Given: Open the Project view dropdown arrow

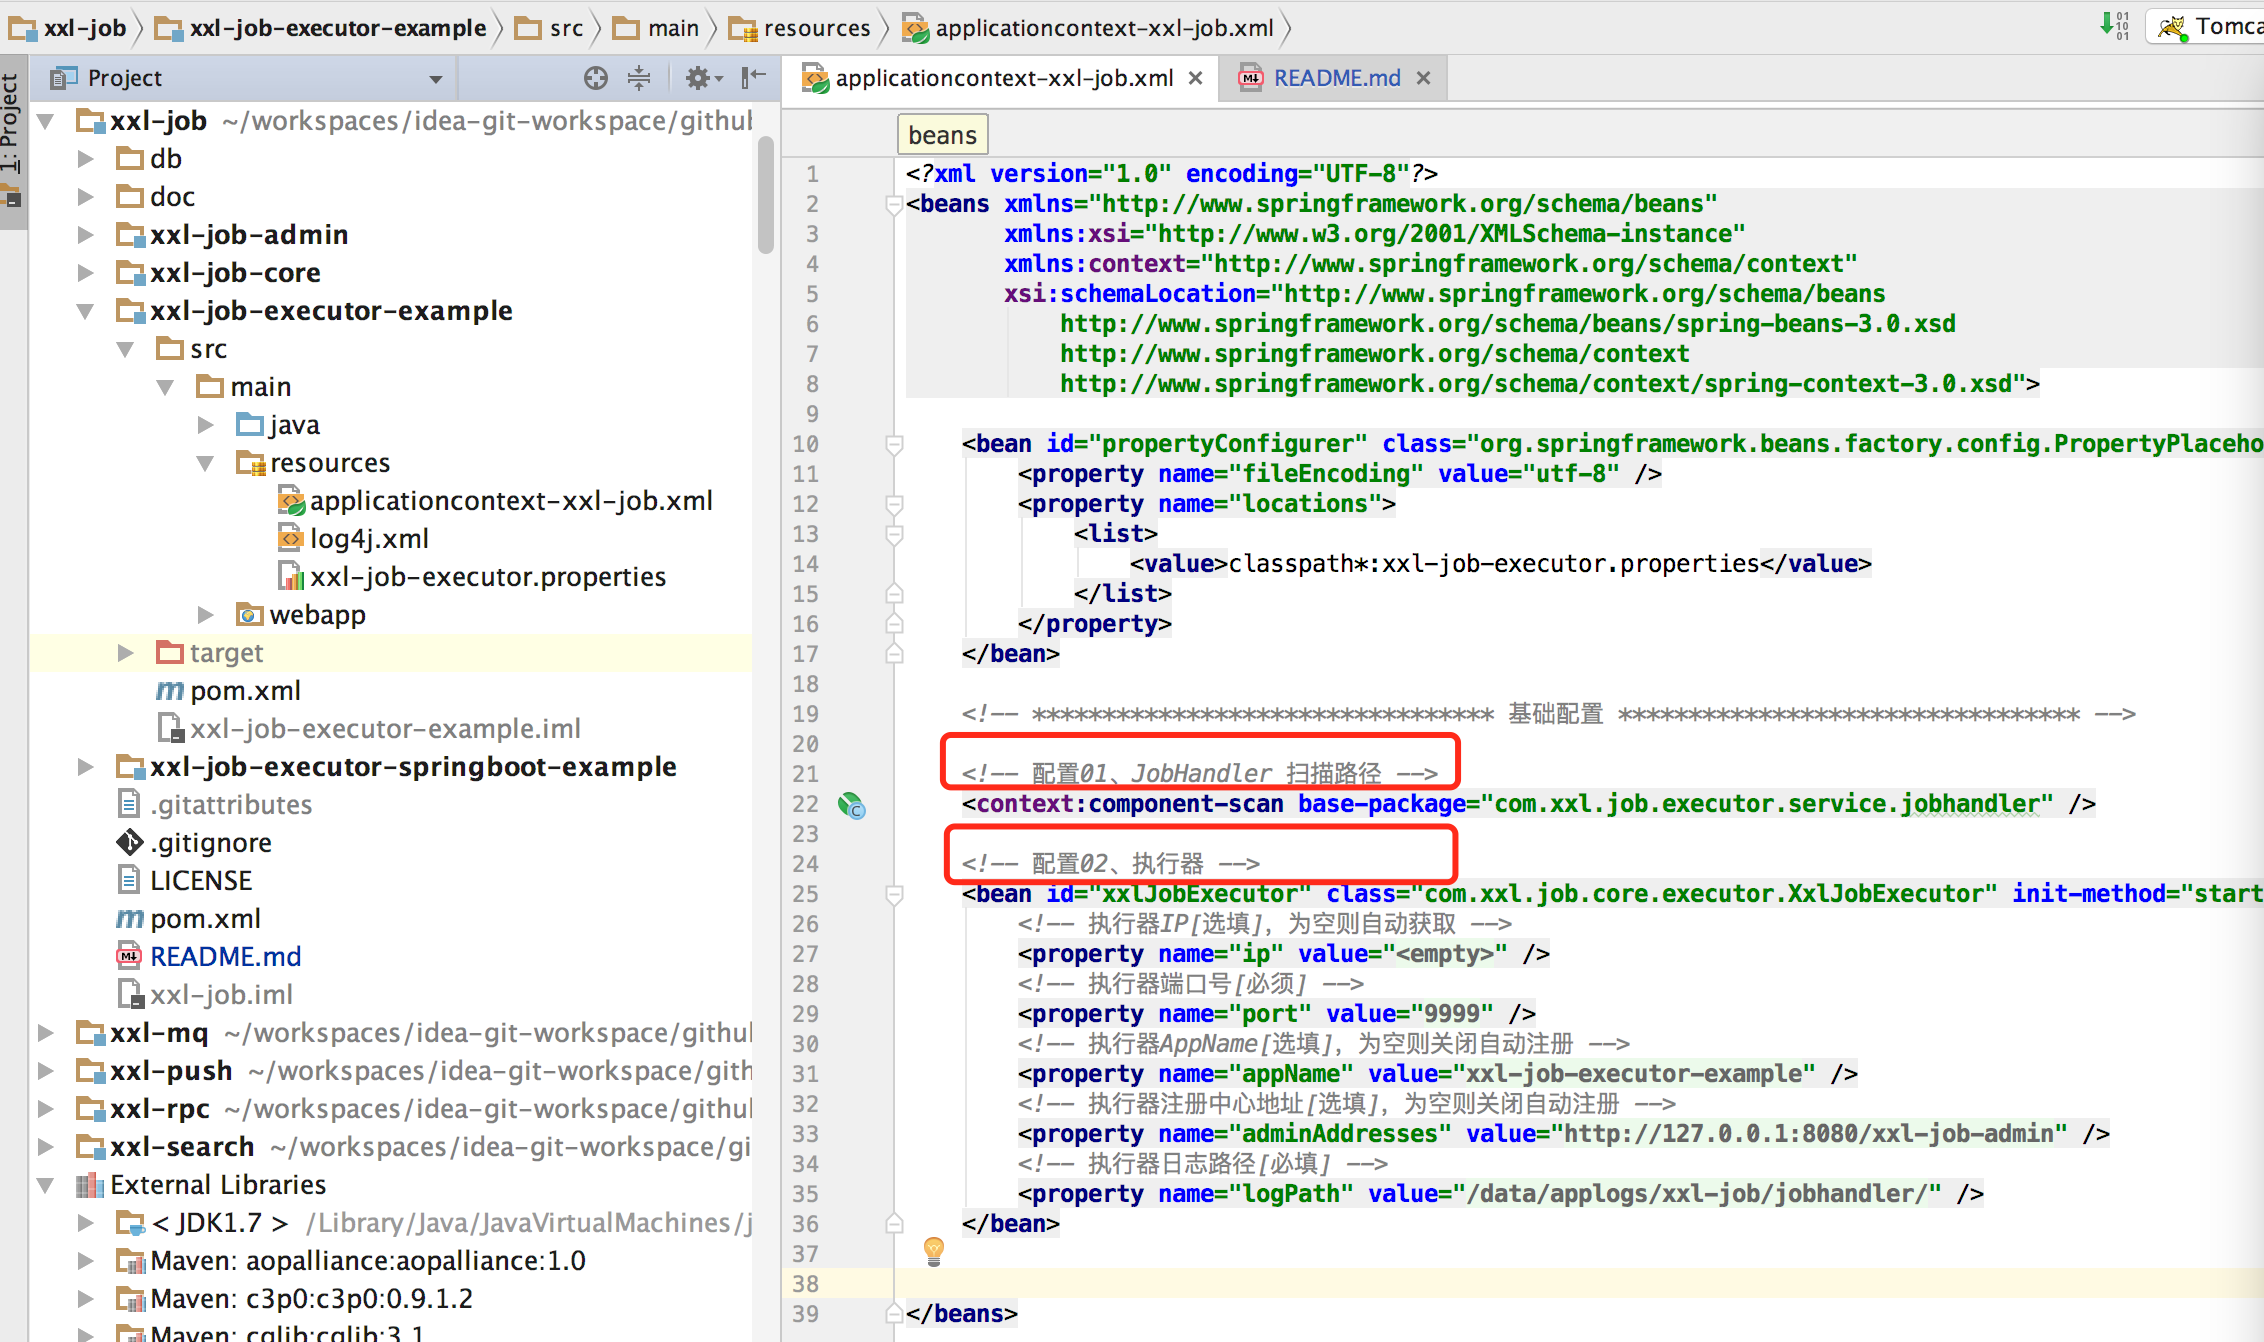Looking at the screenshot, I should tap(436, 79).
